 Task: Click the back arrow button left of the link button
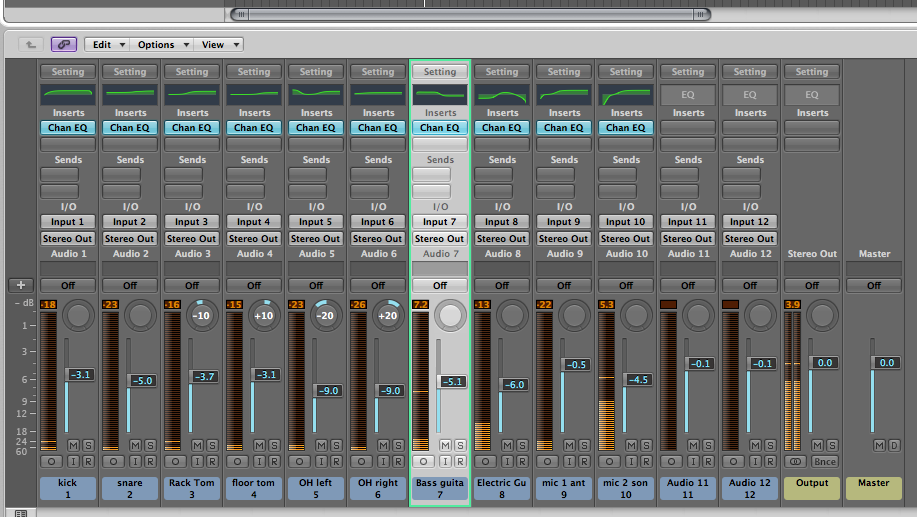30,44
